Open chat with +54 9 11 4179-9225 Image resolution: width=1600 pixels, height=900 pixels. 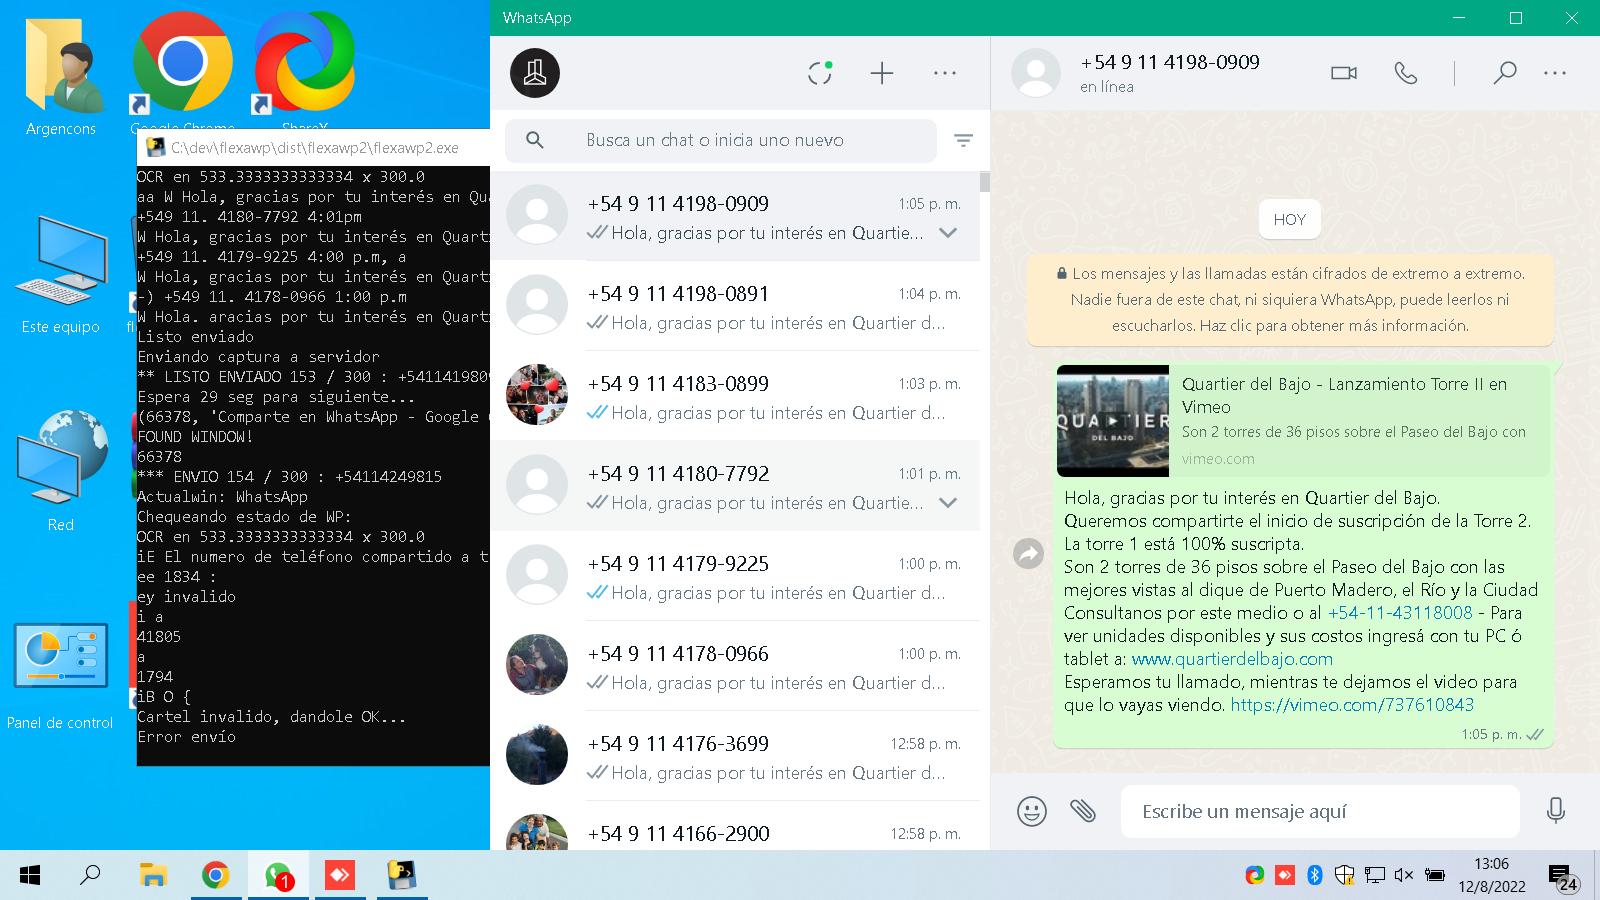(x=735, y=576)
